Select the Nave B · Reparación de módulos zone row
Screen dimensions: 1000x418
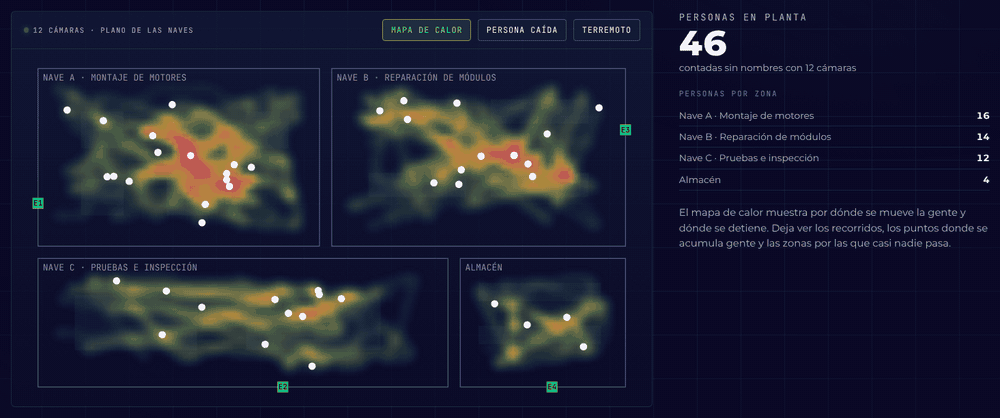[834, 137]
